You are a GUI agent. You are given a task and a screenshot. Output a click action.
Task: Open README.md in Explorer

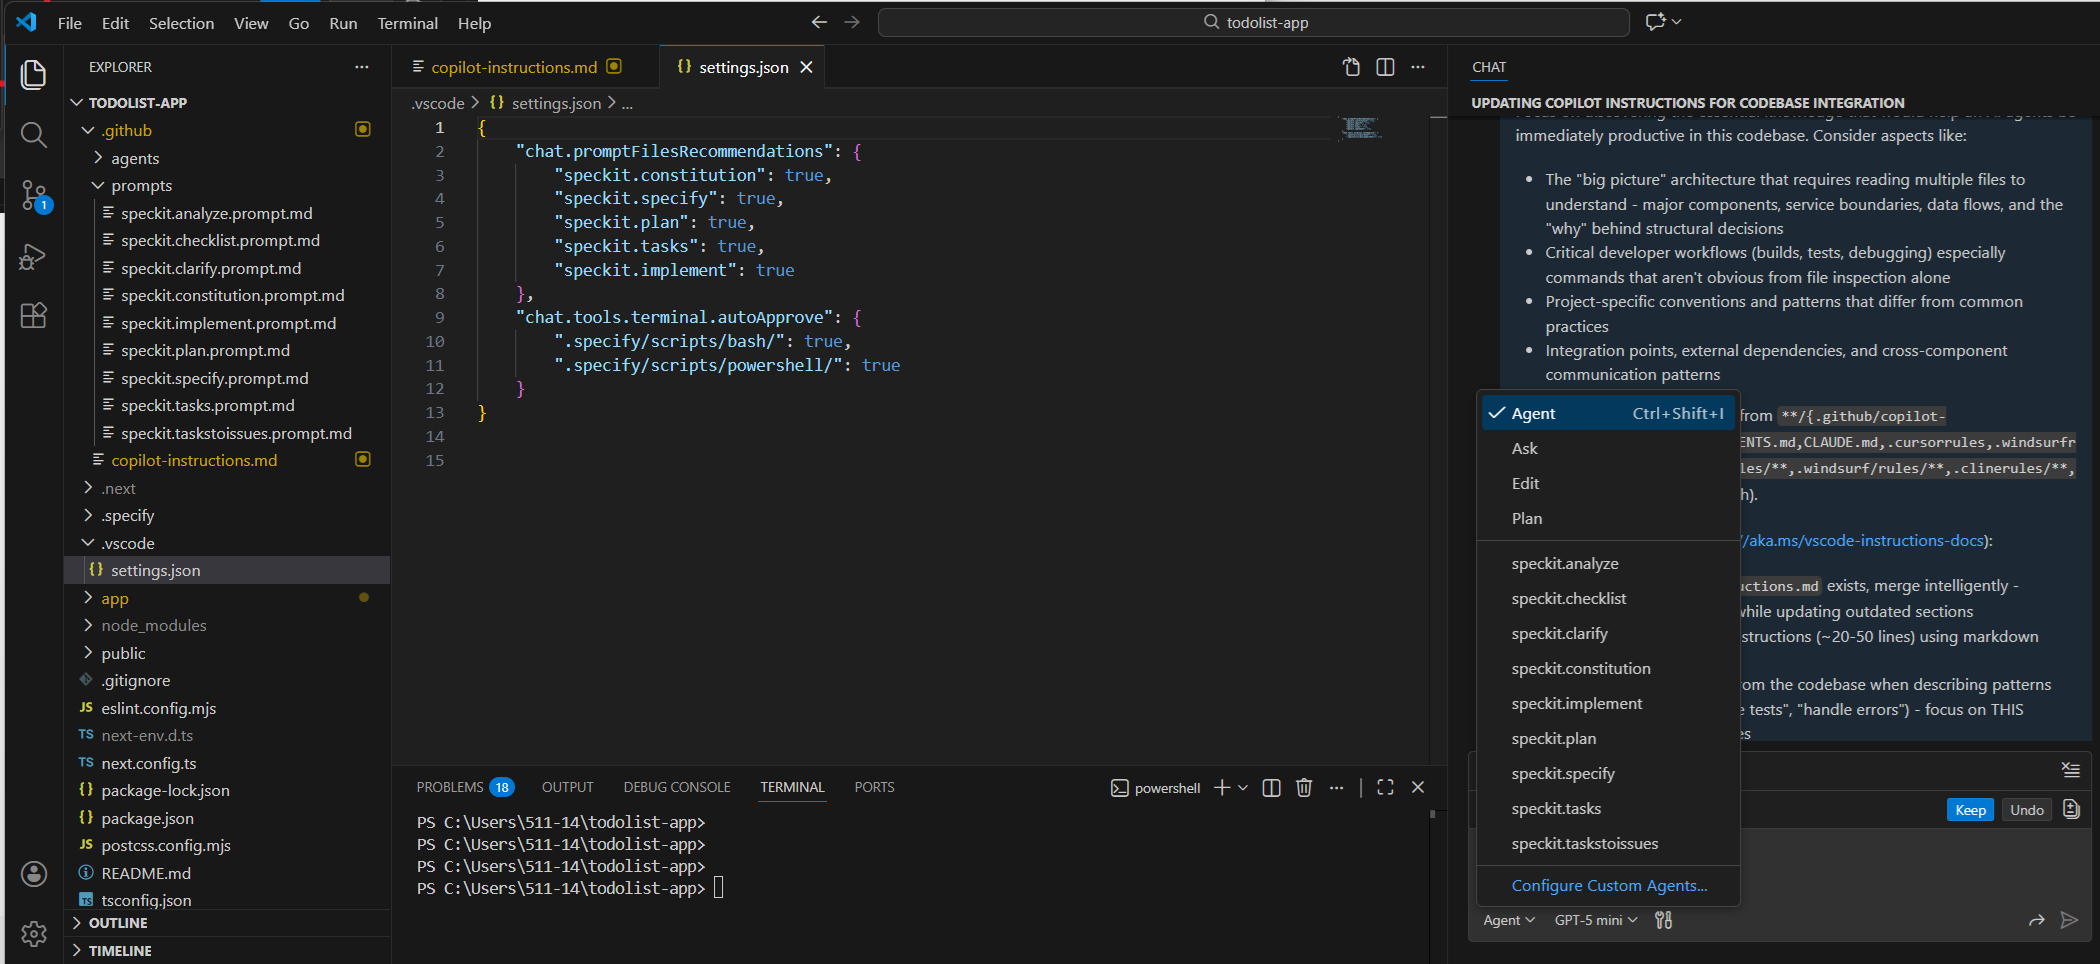(146, 873)
